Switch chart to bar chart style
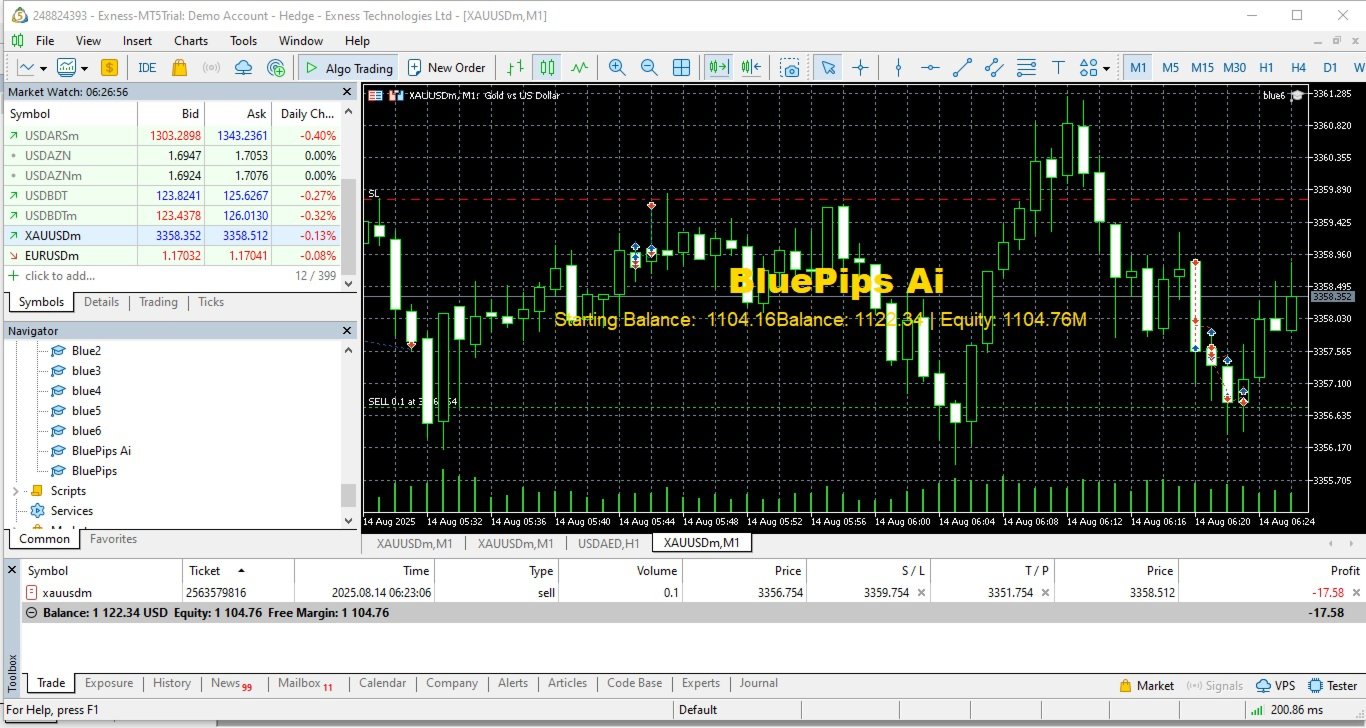The height and width of the screenshot is (728, 1366). [515, 68]
